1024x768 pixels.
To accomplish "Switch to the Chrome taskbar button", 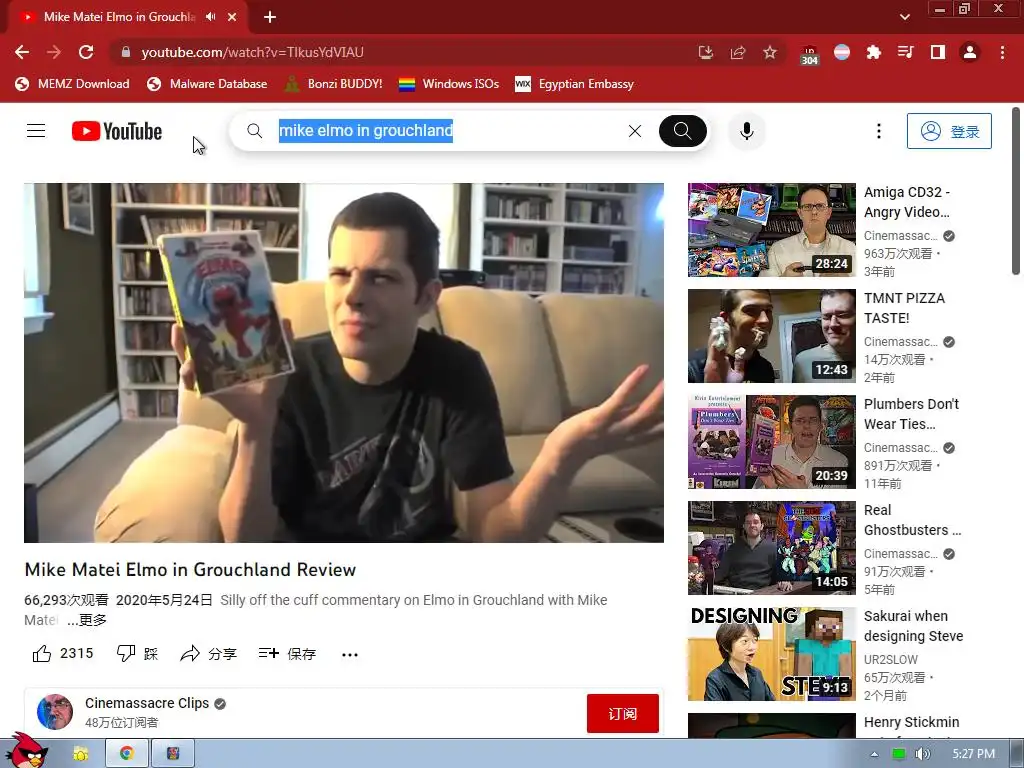I will 127,754.
